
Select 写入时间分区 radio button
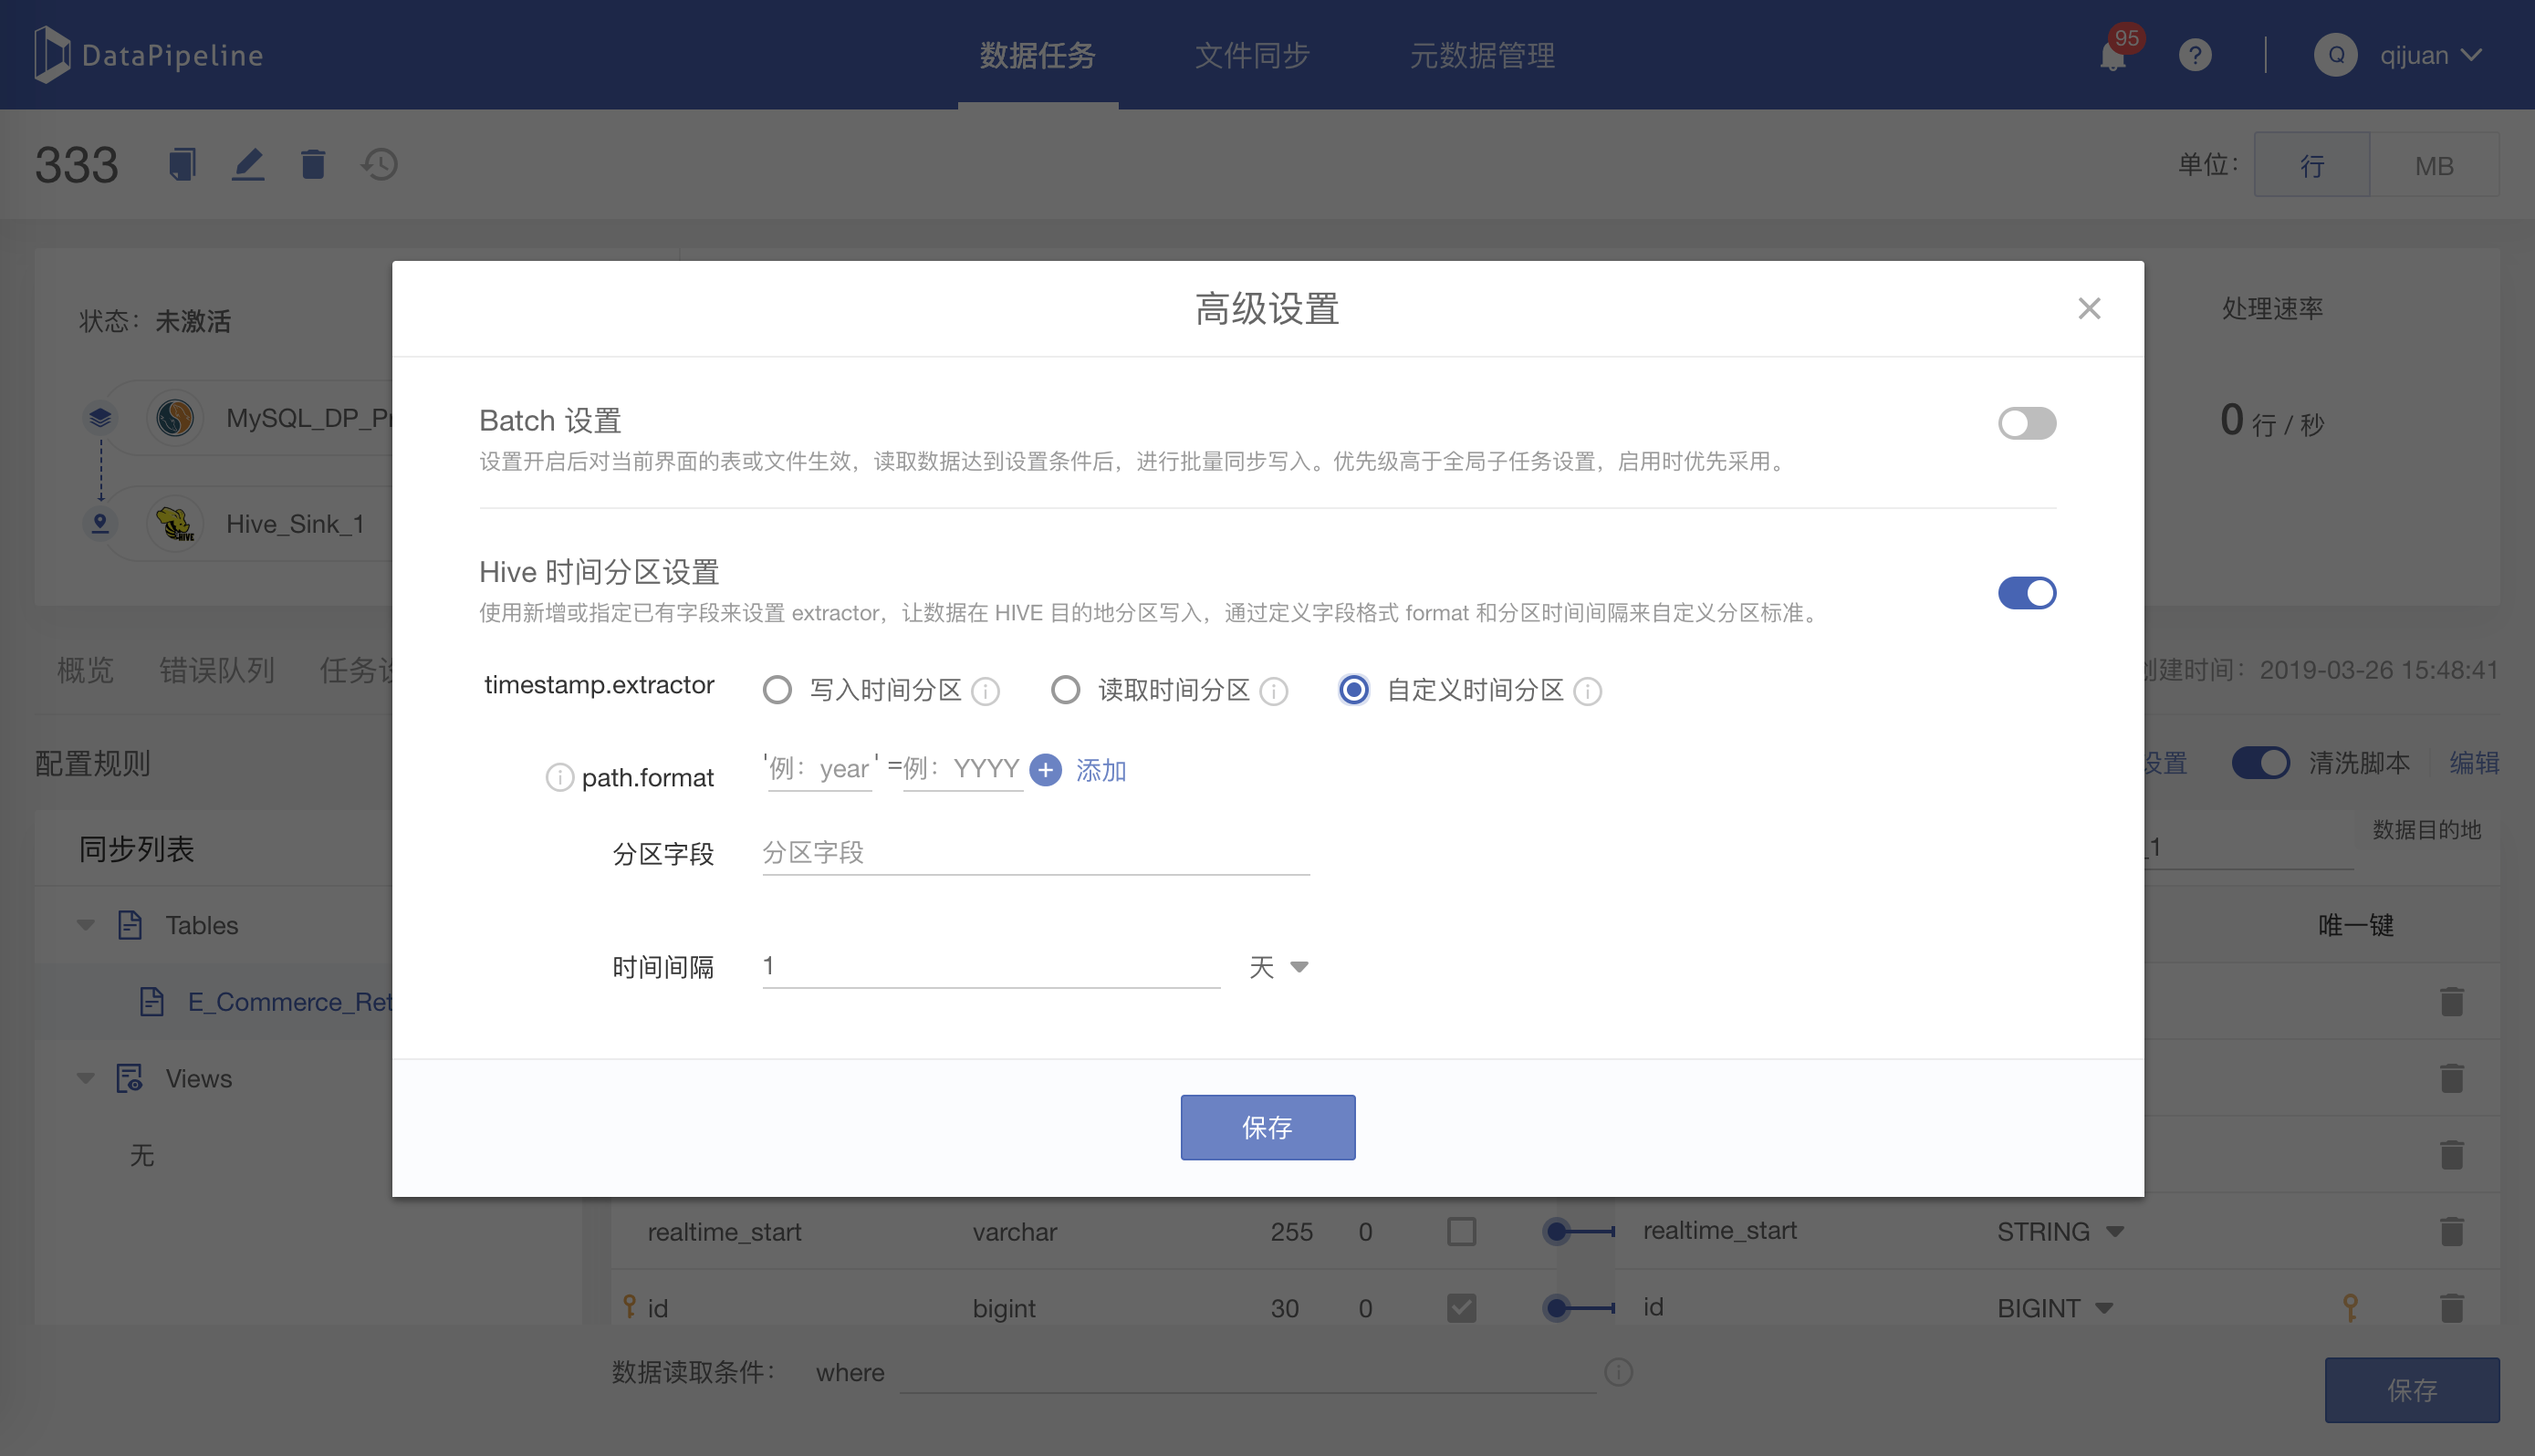click(x=777, y=690)
